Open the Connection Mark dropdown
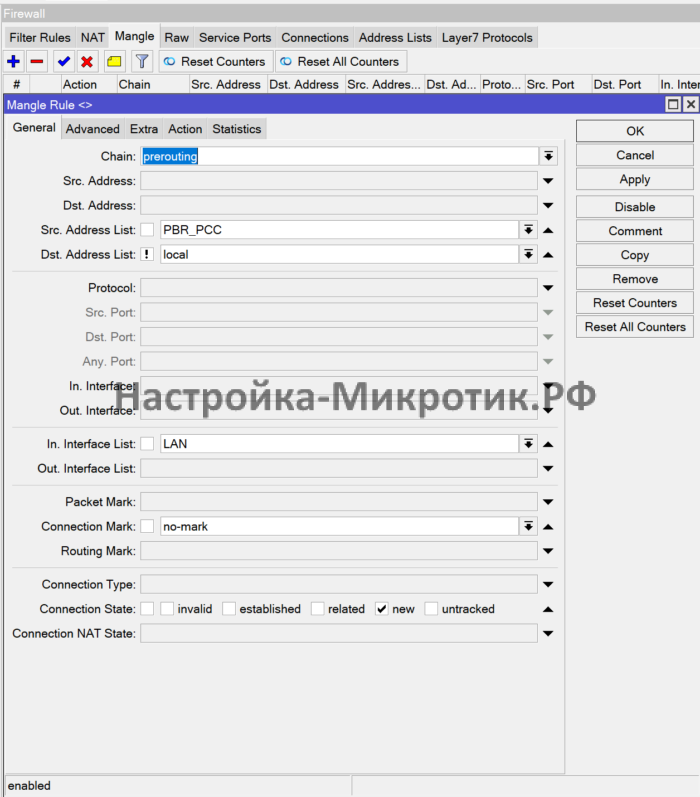700x797 pixels. (529, 526)
